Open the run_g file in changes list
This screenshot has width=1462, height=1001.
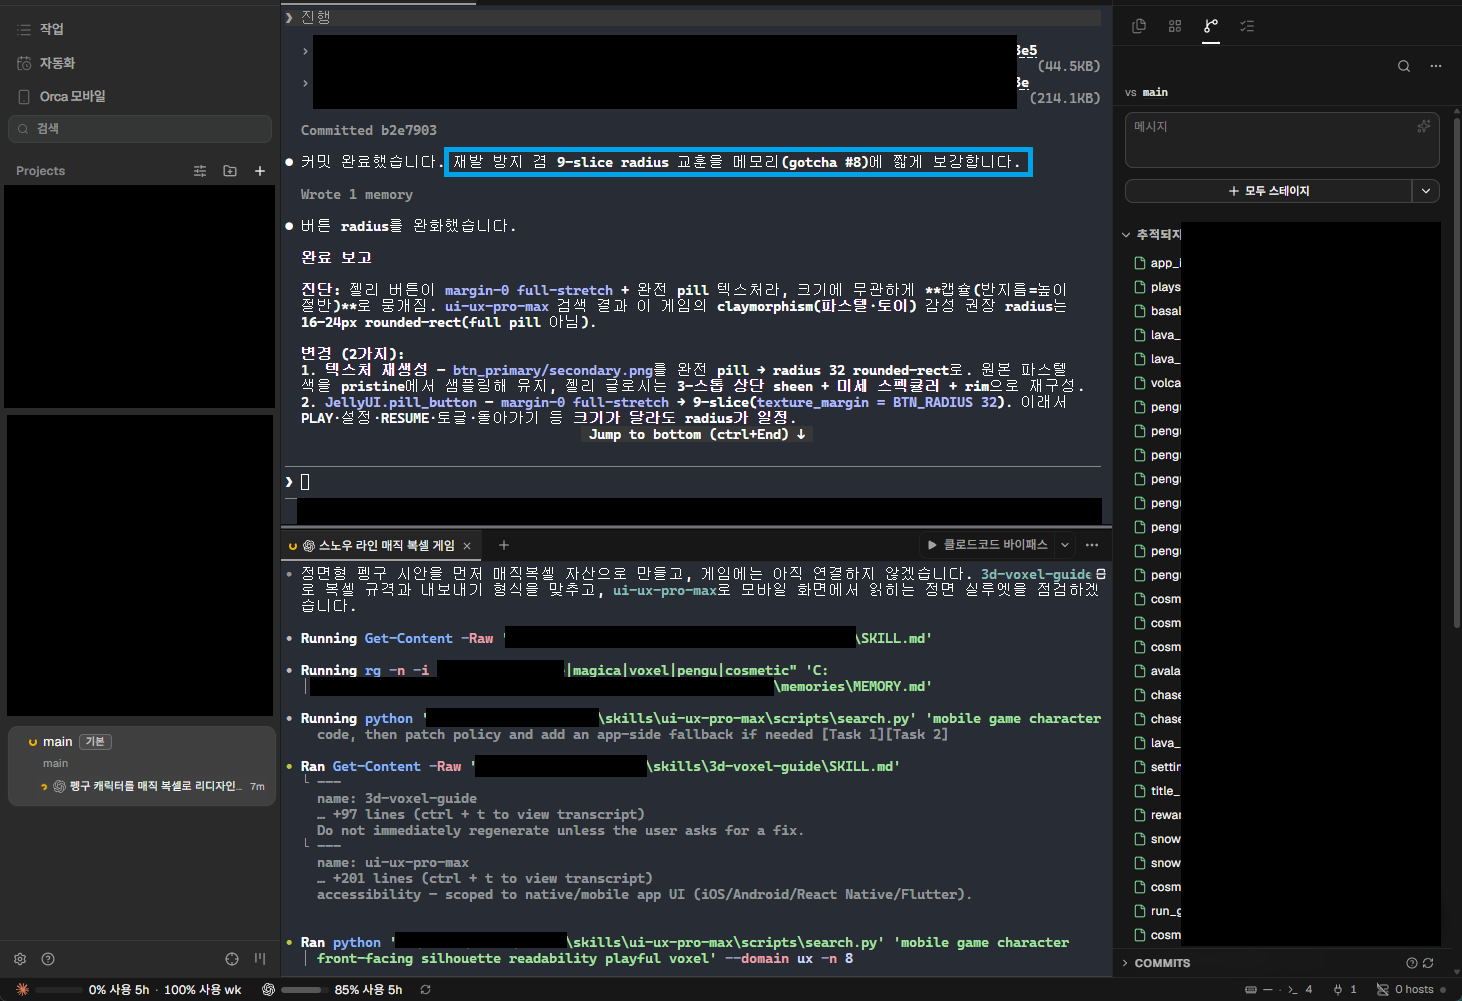[1166, 911]
